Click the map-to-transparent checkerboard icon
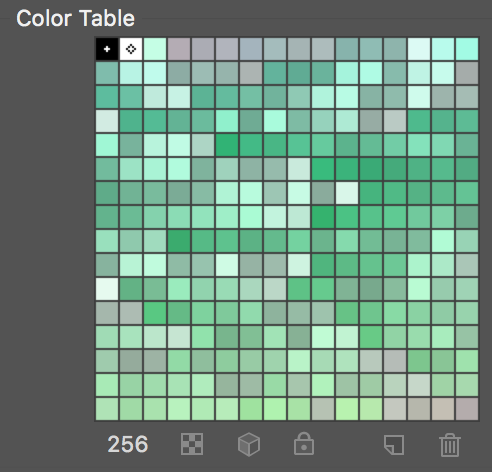Viewport: 492px width, 472px height. (192, 444)
